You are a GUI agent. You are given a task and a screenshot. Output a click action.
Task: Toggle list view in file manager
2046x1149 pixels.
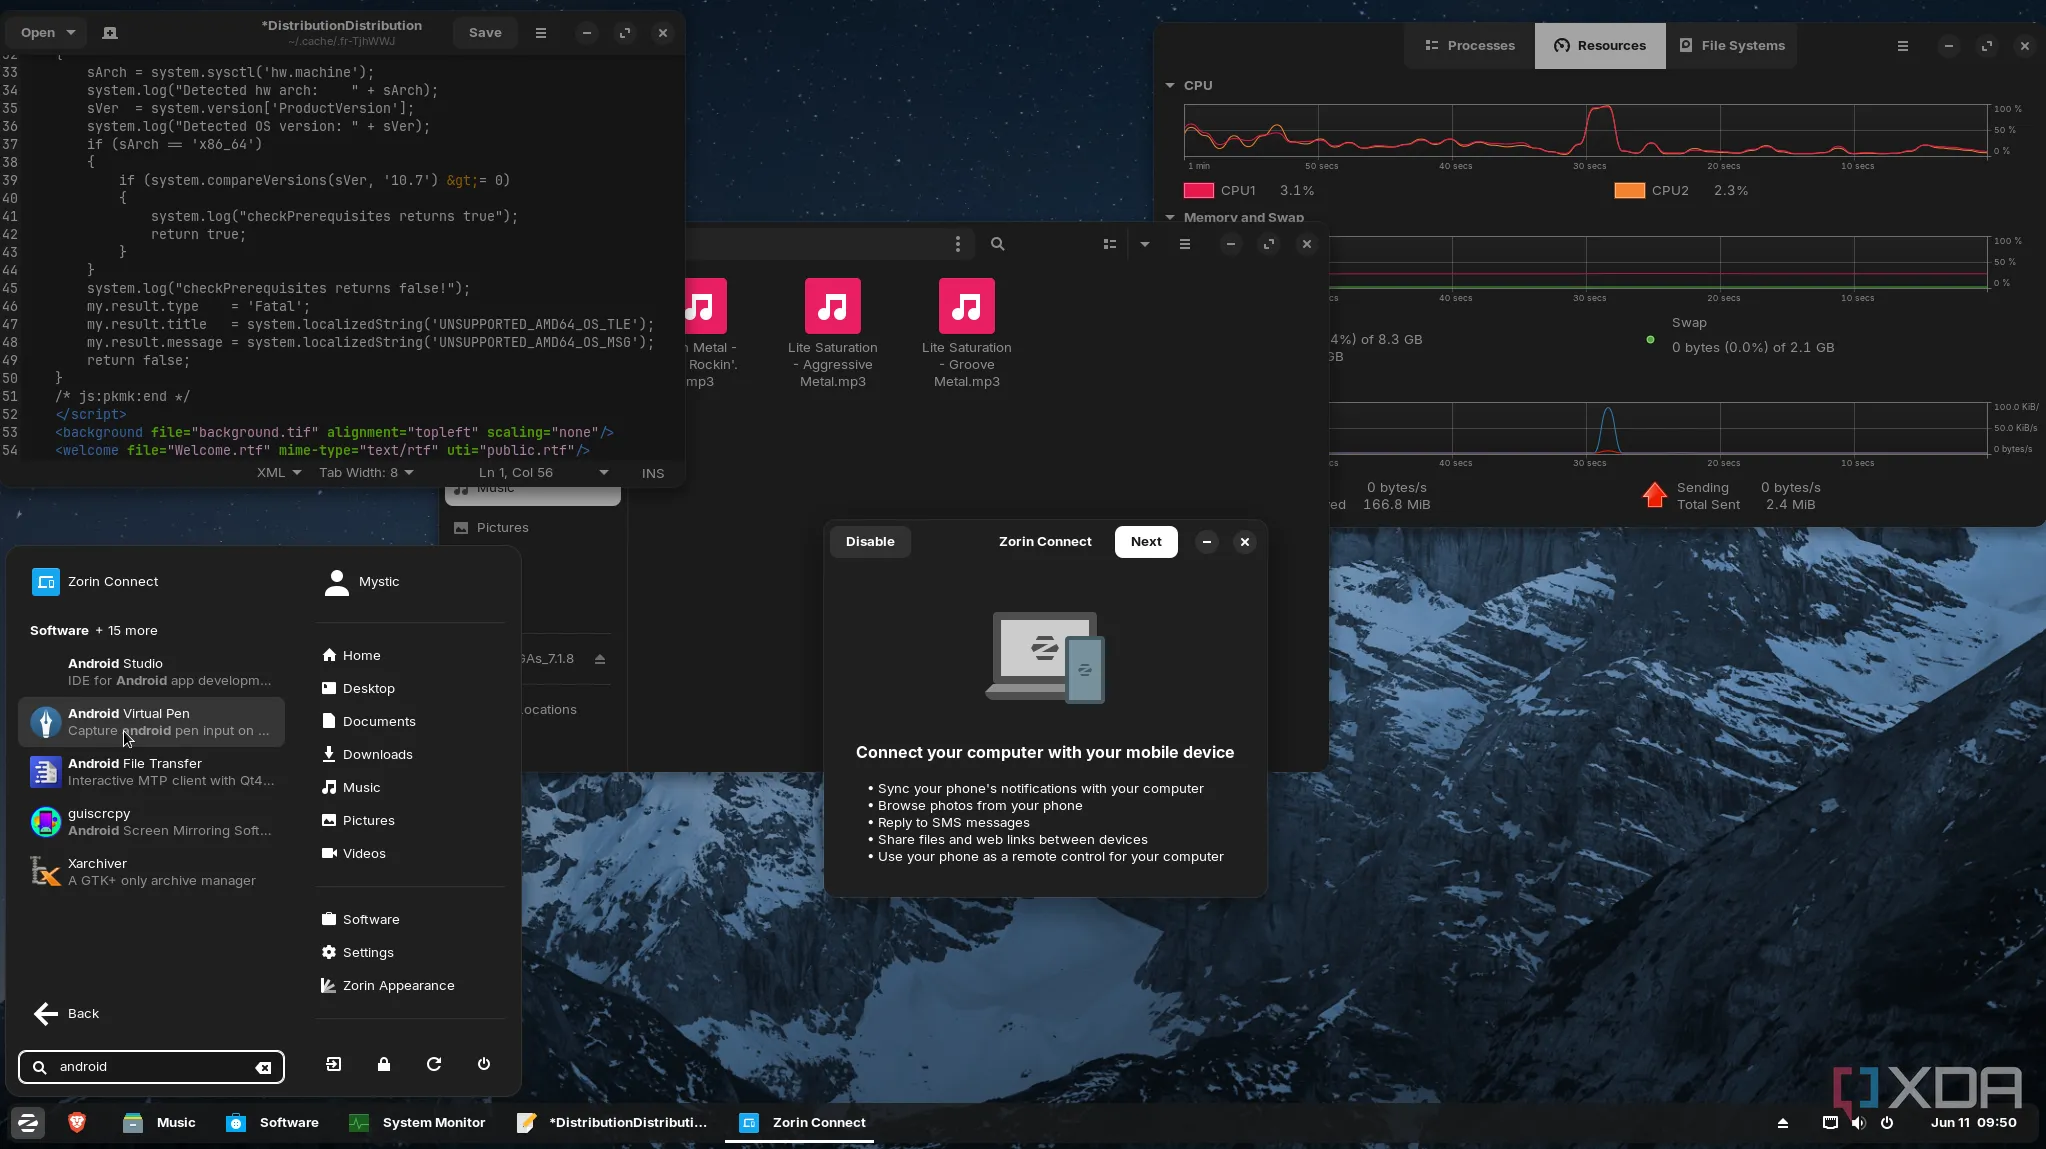point(1109,244)
